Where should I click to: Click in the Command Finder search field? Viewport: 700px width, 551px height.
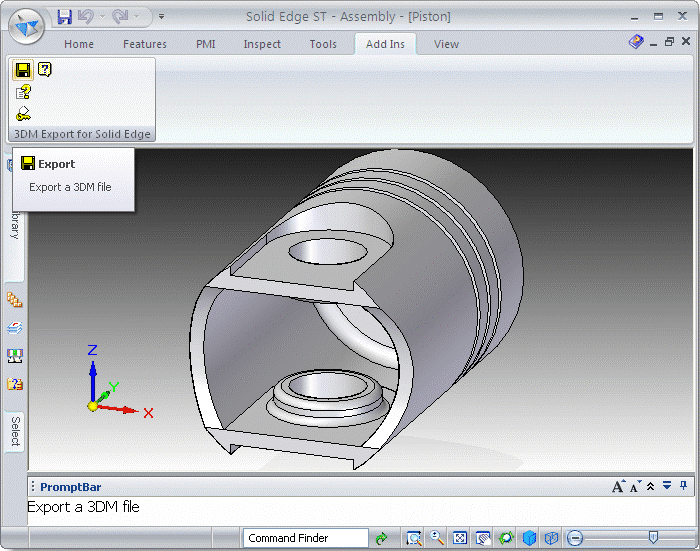[x=306, y=538]
